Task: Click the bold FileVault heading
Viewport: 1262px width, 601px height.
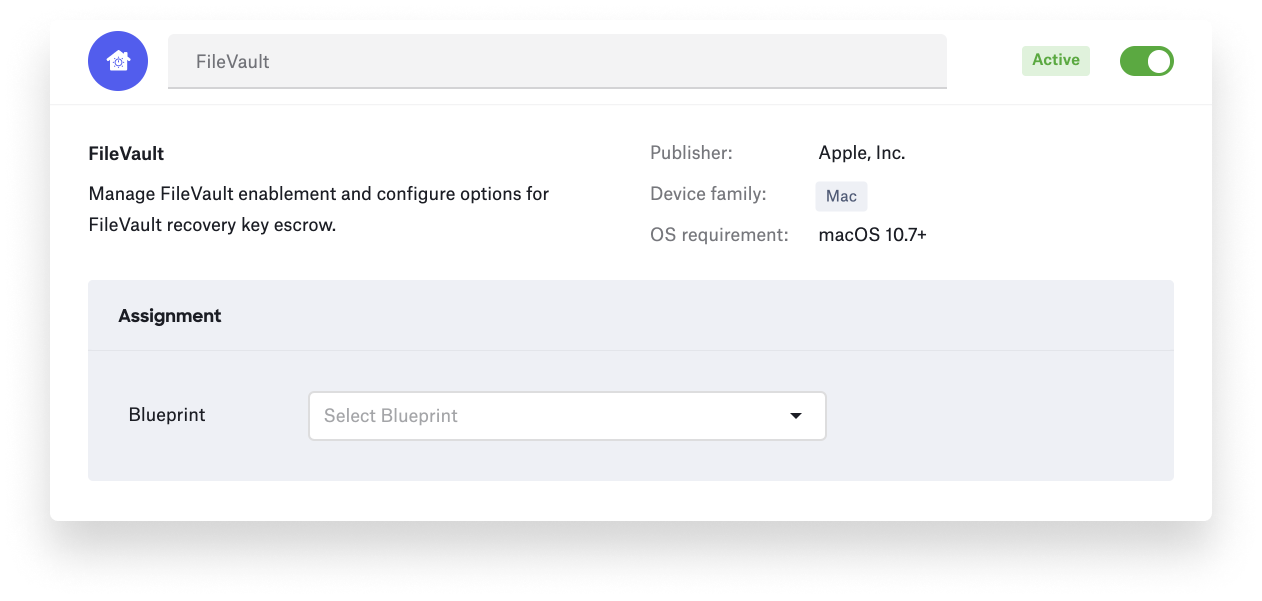Action: [126, 154]
